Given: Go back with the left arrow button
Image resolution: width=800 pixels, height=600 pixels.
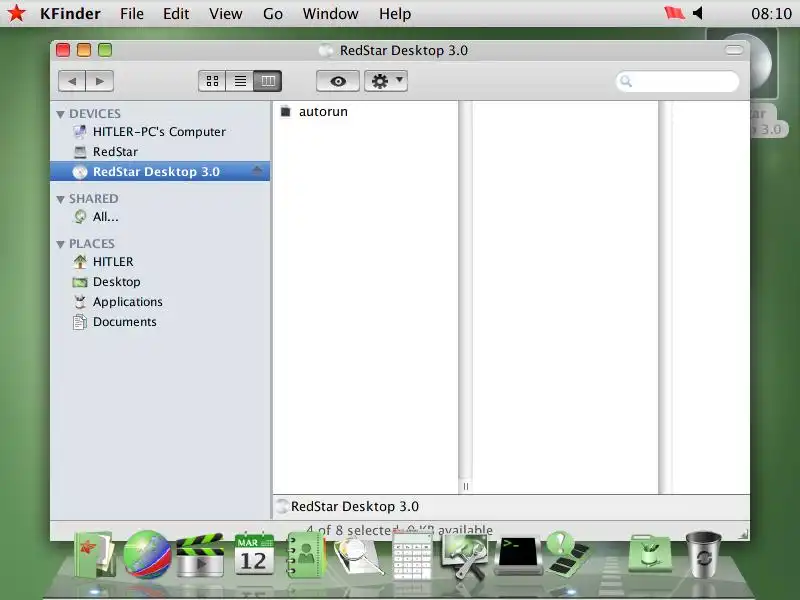Looking at the screenshot, I should point(72,81).
